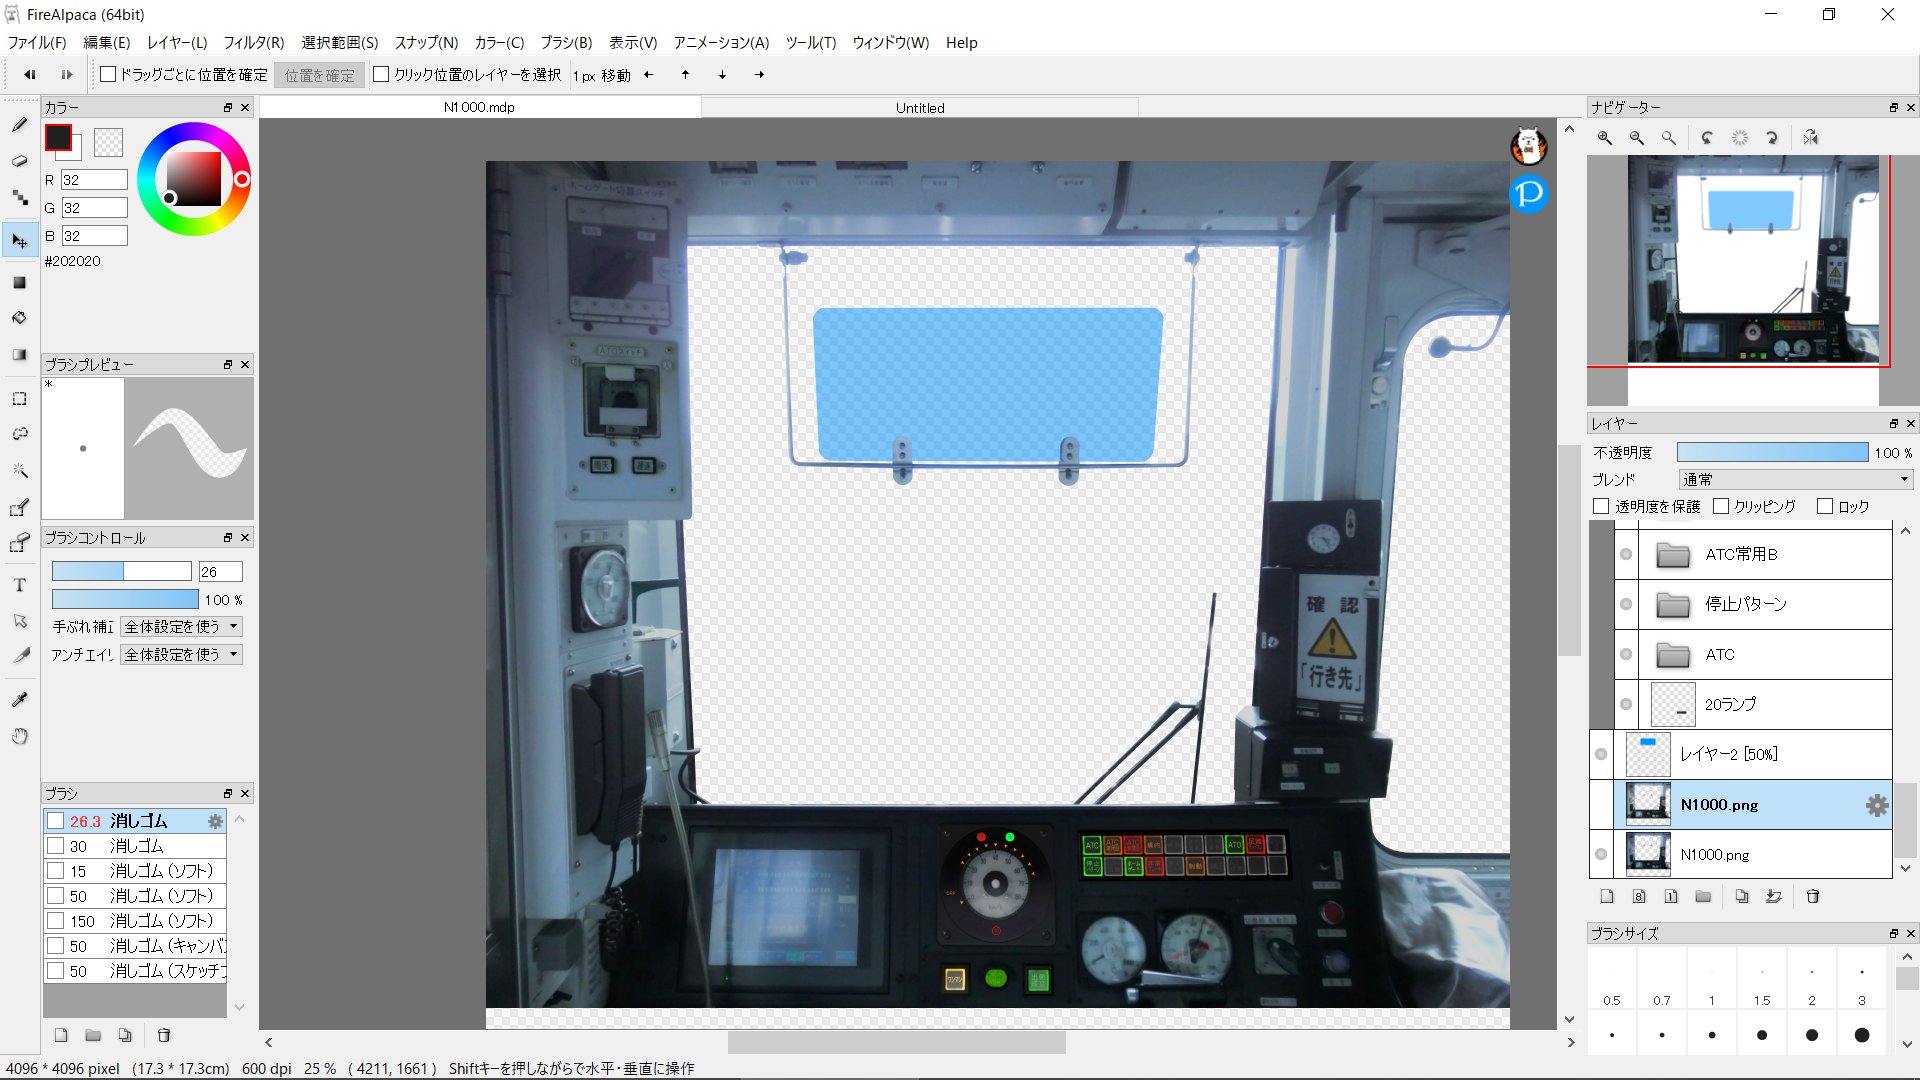The image size is (1920, 1080).
Task: Select the ATC folder layer
Action: (x=1765, y=655)
